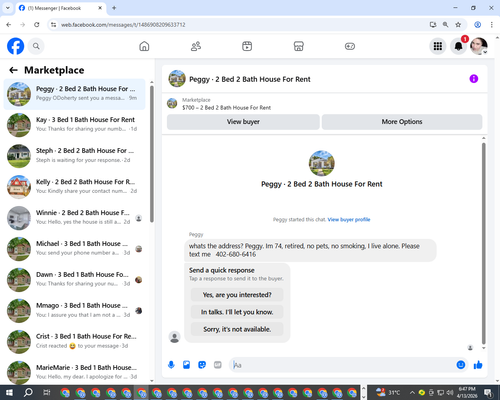Choose a GIF icon
Viewport: 500px width, 400px height.
[218, 365]
